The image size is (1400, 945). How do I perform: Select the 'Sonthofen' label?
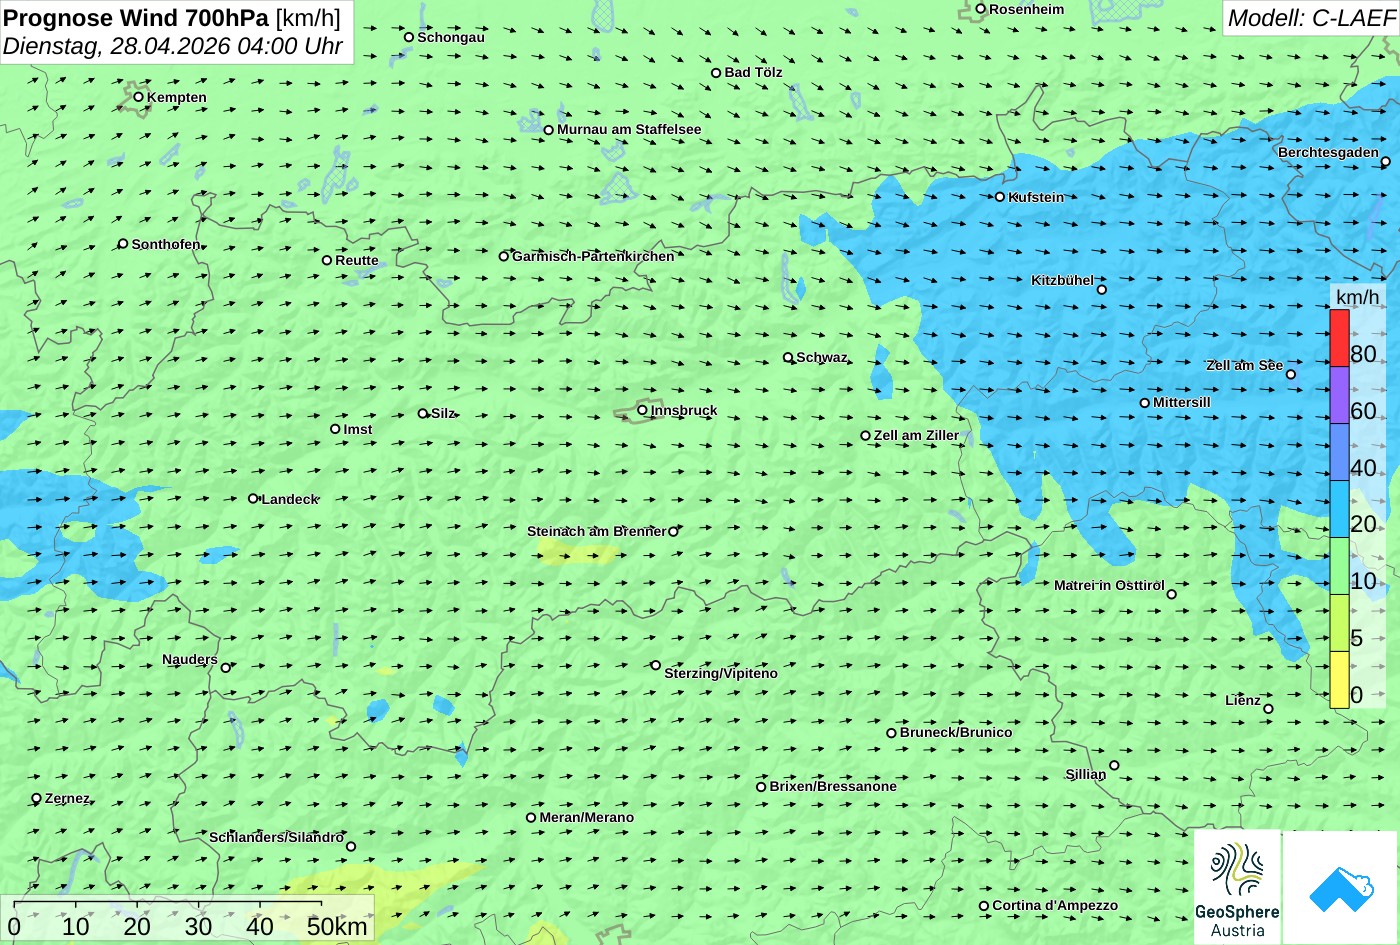(166, 244)
